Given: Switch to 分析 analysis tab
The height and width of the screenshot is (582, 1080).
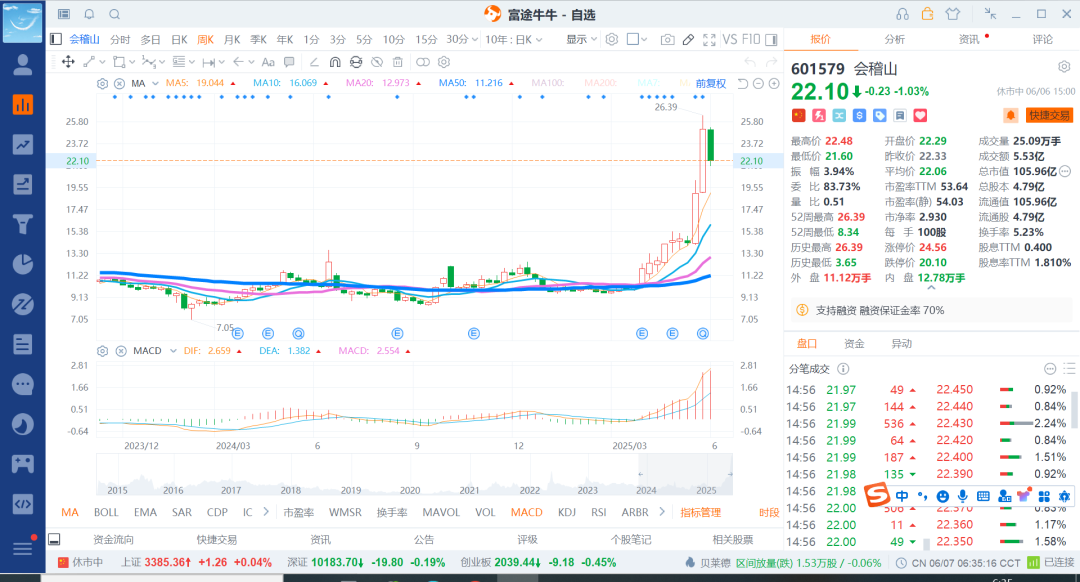Looking at the screenshot, I should [895, 39].
